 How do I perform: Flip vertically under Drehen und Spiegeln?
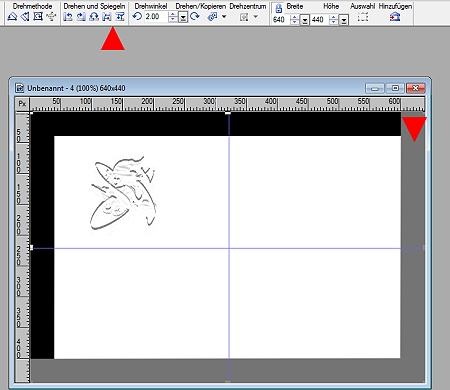point(120,17)
